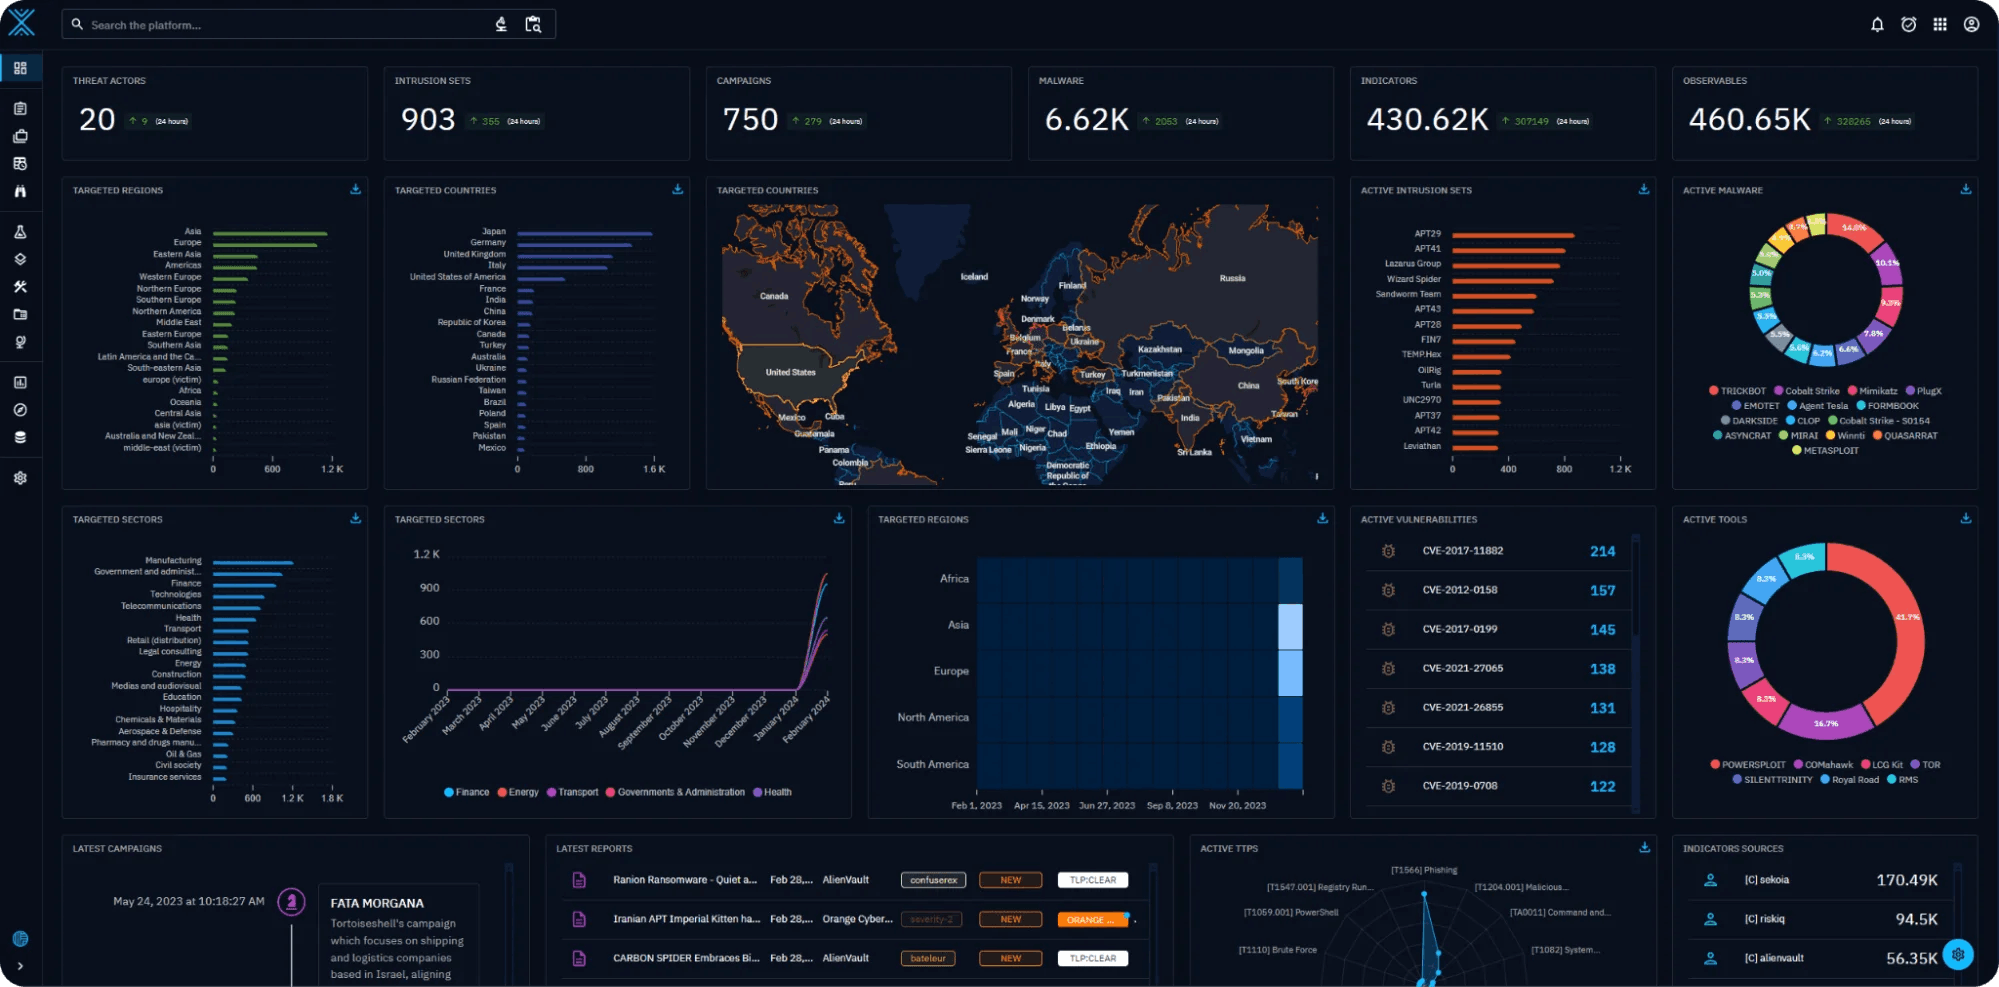Image resolution: width=1999 pixels, height=987 pixels.
Task: Download the Active Tools donut chart
Action: point(1965,518)
